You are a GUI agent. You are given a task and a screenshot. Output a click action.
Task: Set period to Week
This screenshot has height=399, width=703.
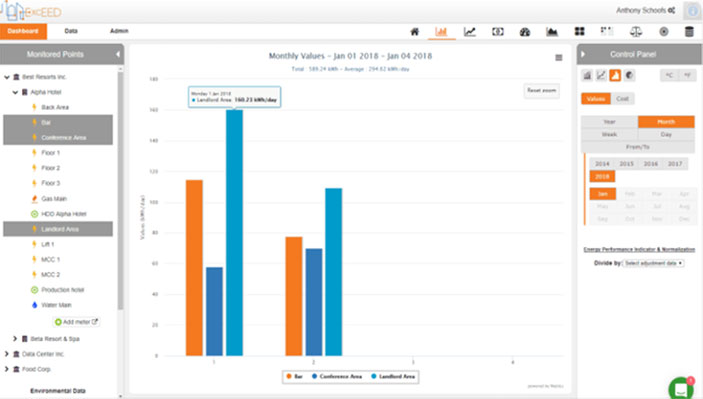click(609, 134)
